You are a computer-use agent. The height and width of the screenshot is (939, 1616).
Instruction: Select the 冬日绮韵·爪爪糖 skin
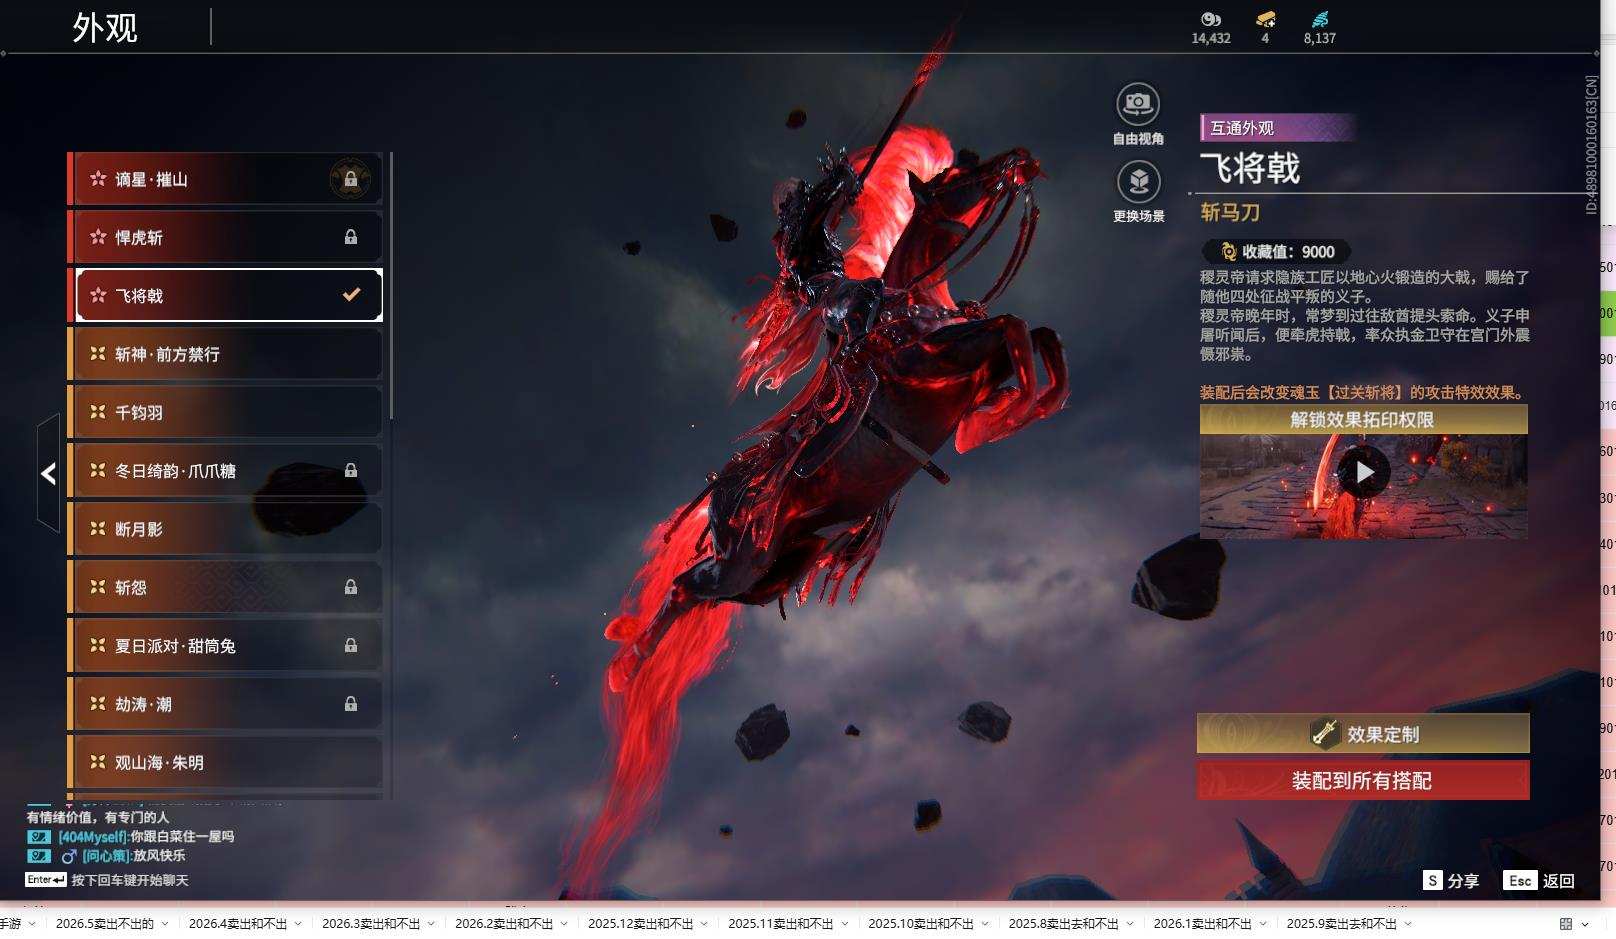(x=226, y=470)
